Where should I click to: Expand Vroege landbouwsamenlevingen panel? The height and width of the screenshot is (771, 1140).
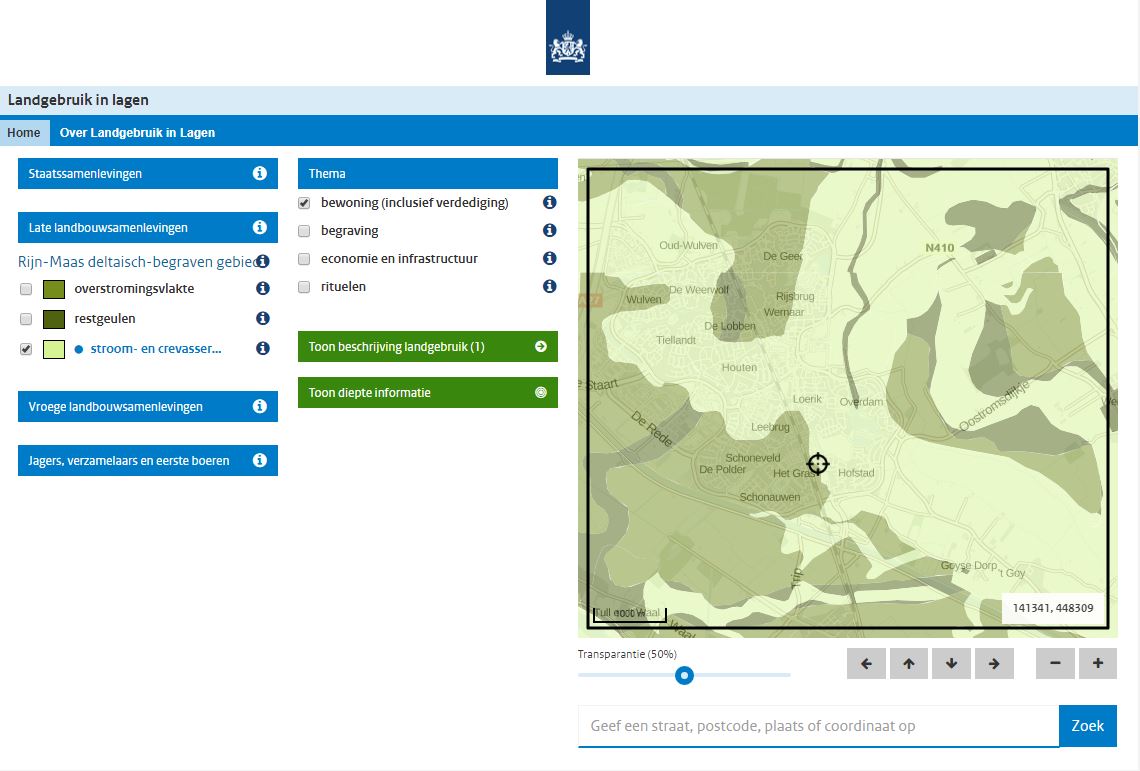(x=147, y=407)
